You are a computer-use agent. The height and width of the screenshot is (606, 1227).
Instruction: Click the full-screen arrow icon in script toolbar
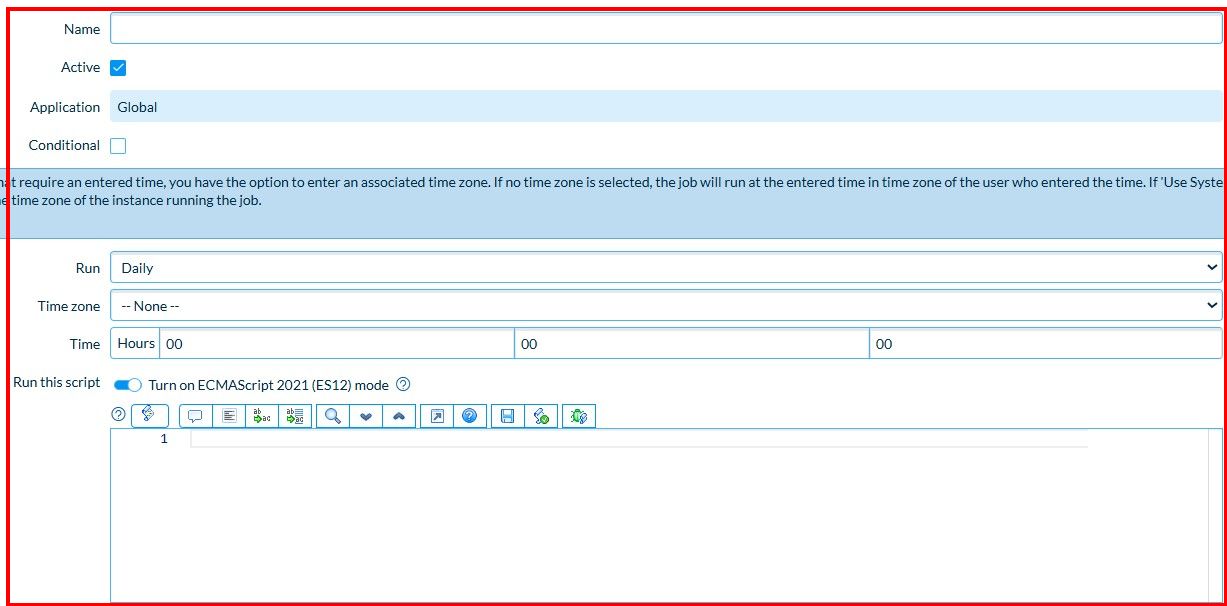[437, 416]
